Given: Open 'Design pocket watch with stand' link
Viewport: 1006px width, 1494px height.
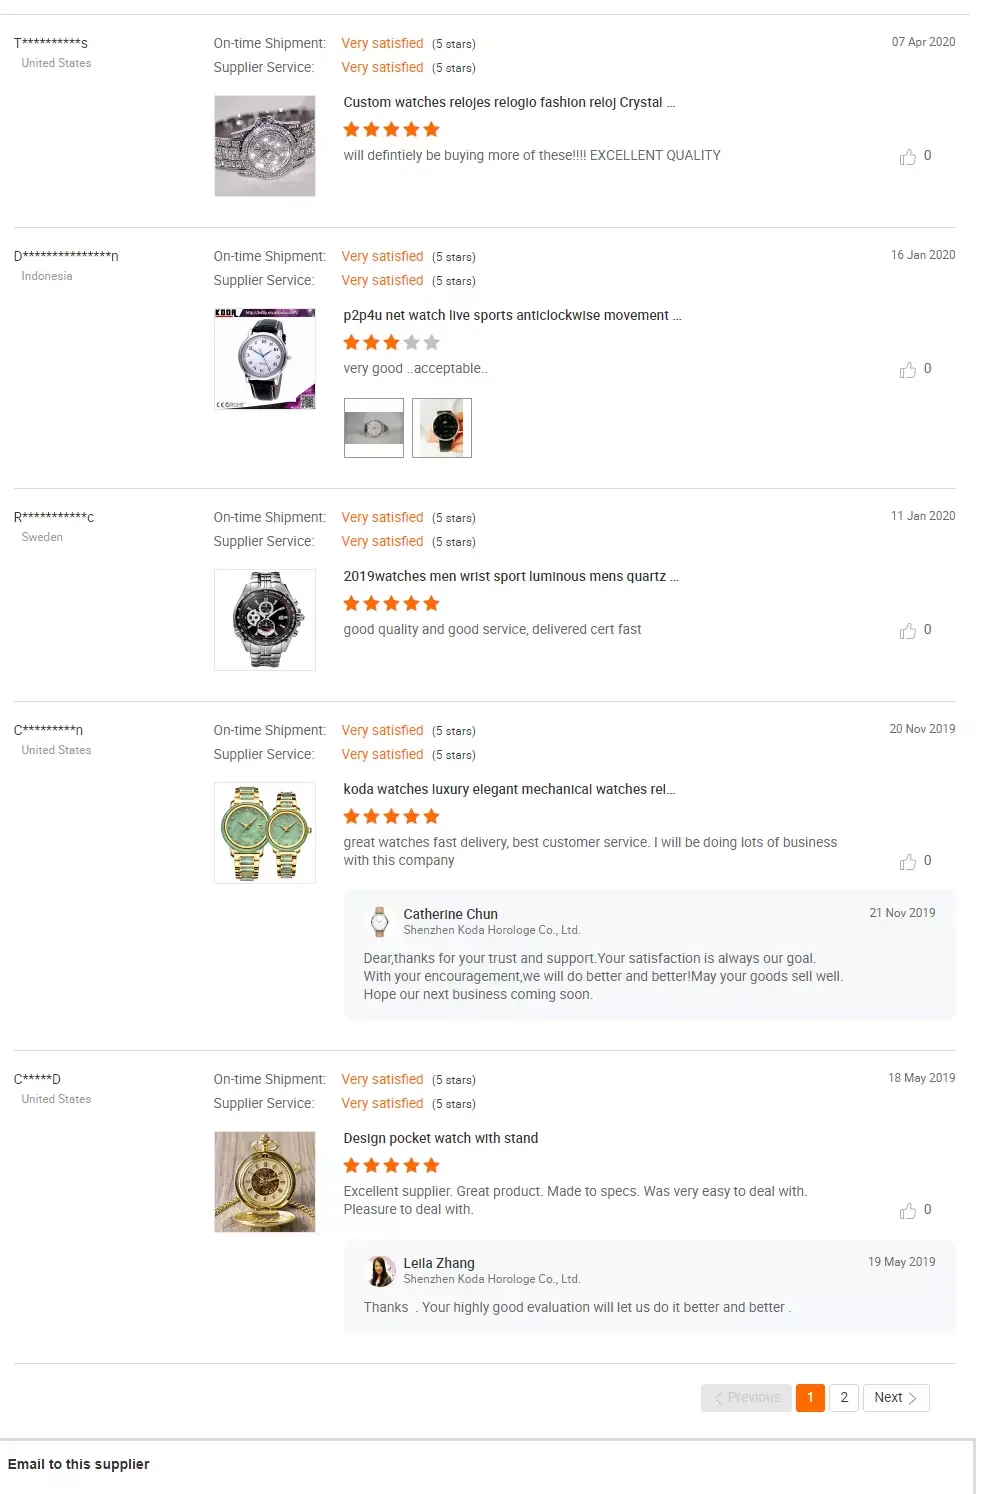Looking at the screenshot, I should pos(440,1138).
